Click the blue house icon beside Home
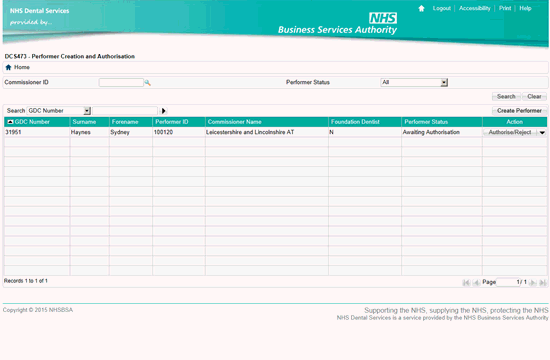Viewport: 550px width, 360px height. 8,67
